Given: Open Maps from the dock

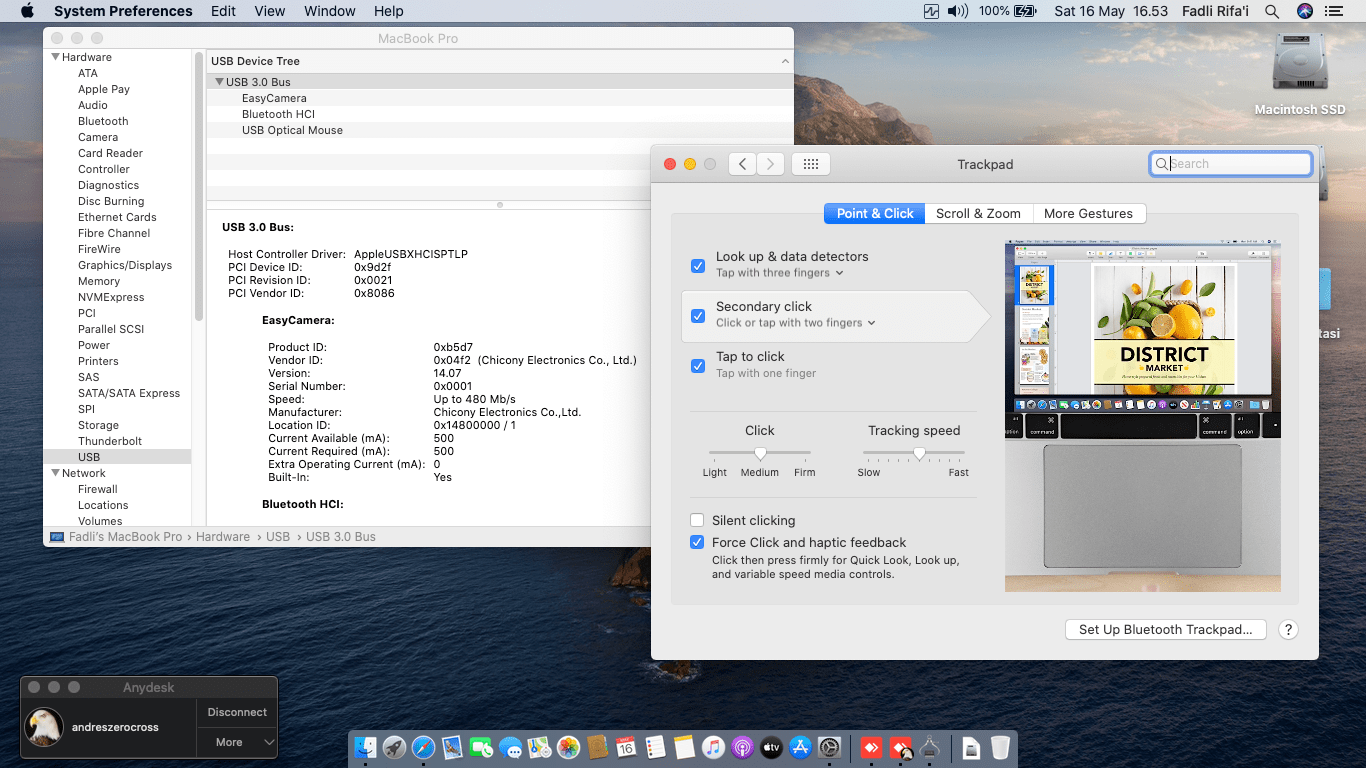Looking at the screenshot, I should tap(539, 747).
